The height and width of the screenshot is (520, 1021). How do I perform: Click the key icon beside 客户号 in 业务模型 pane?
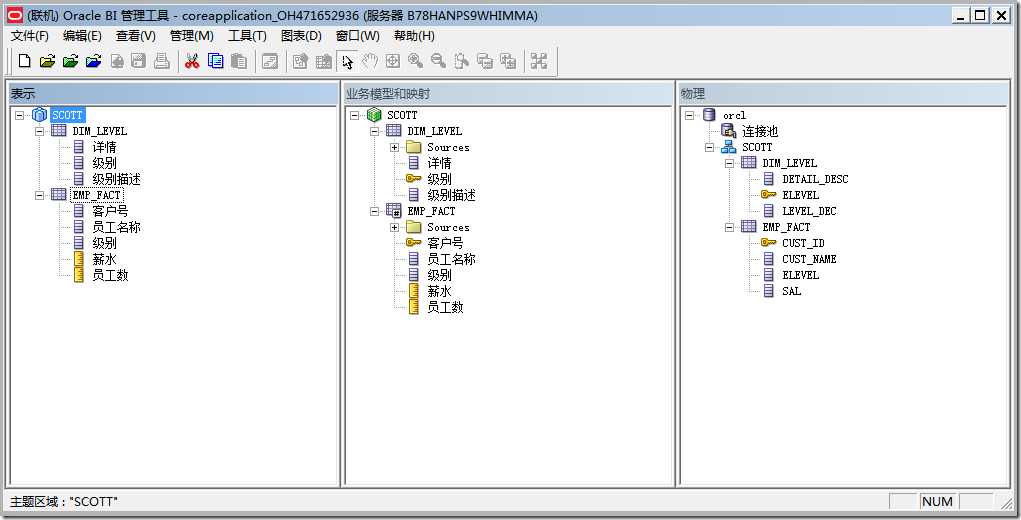[x=413, y=243]
